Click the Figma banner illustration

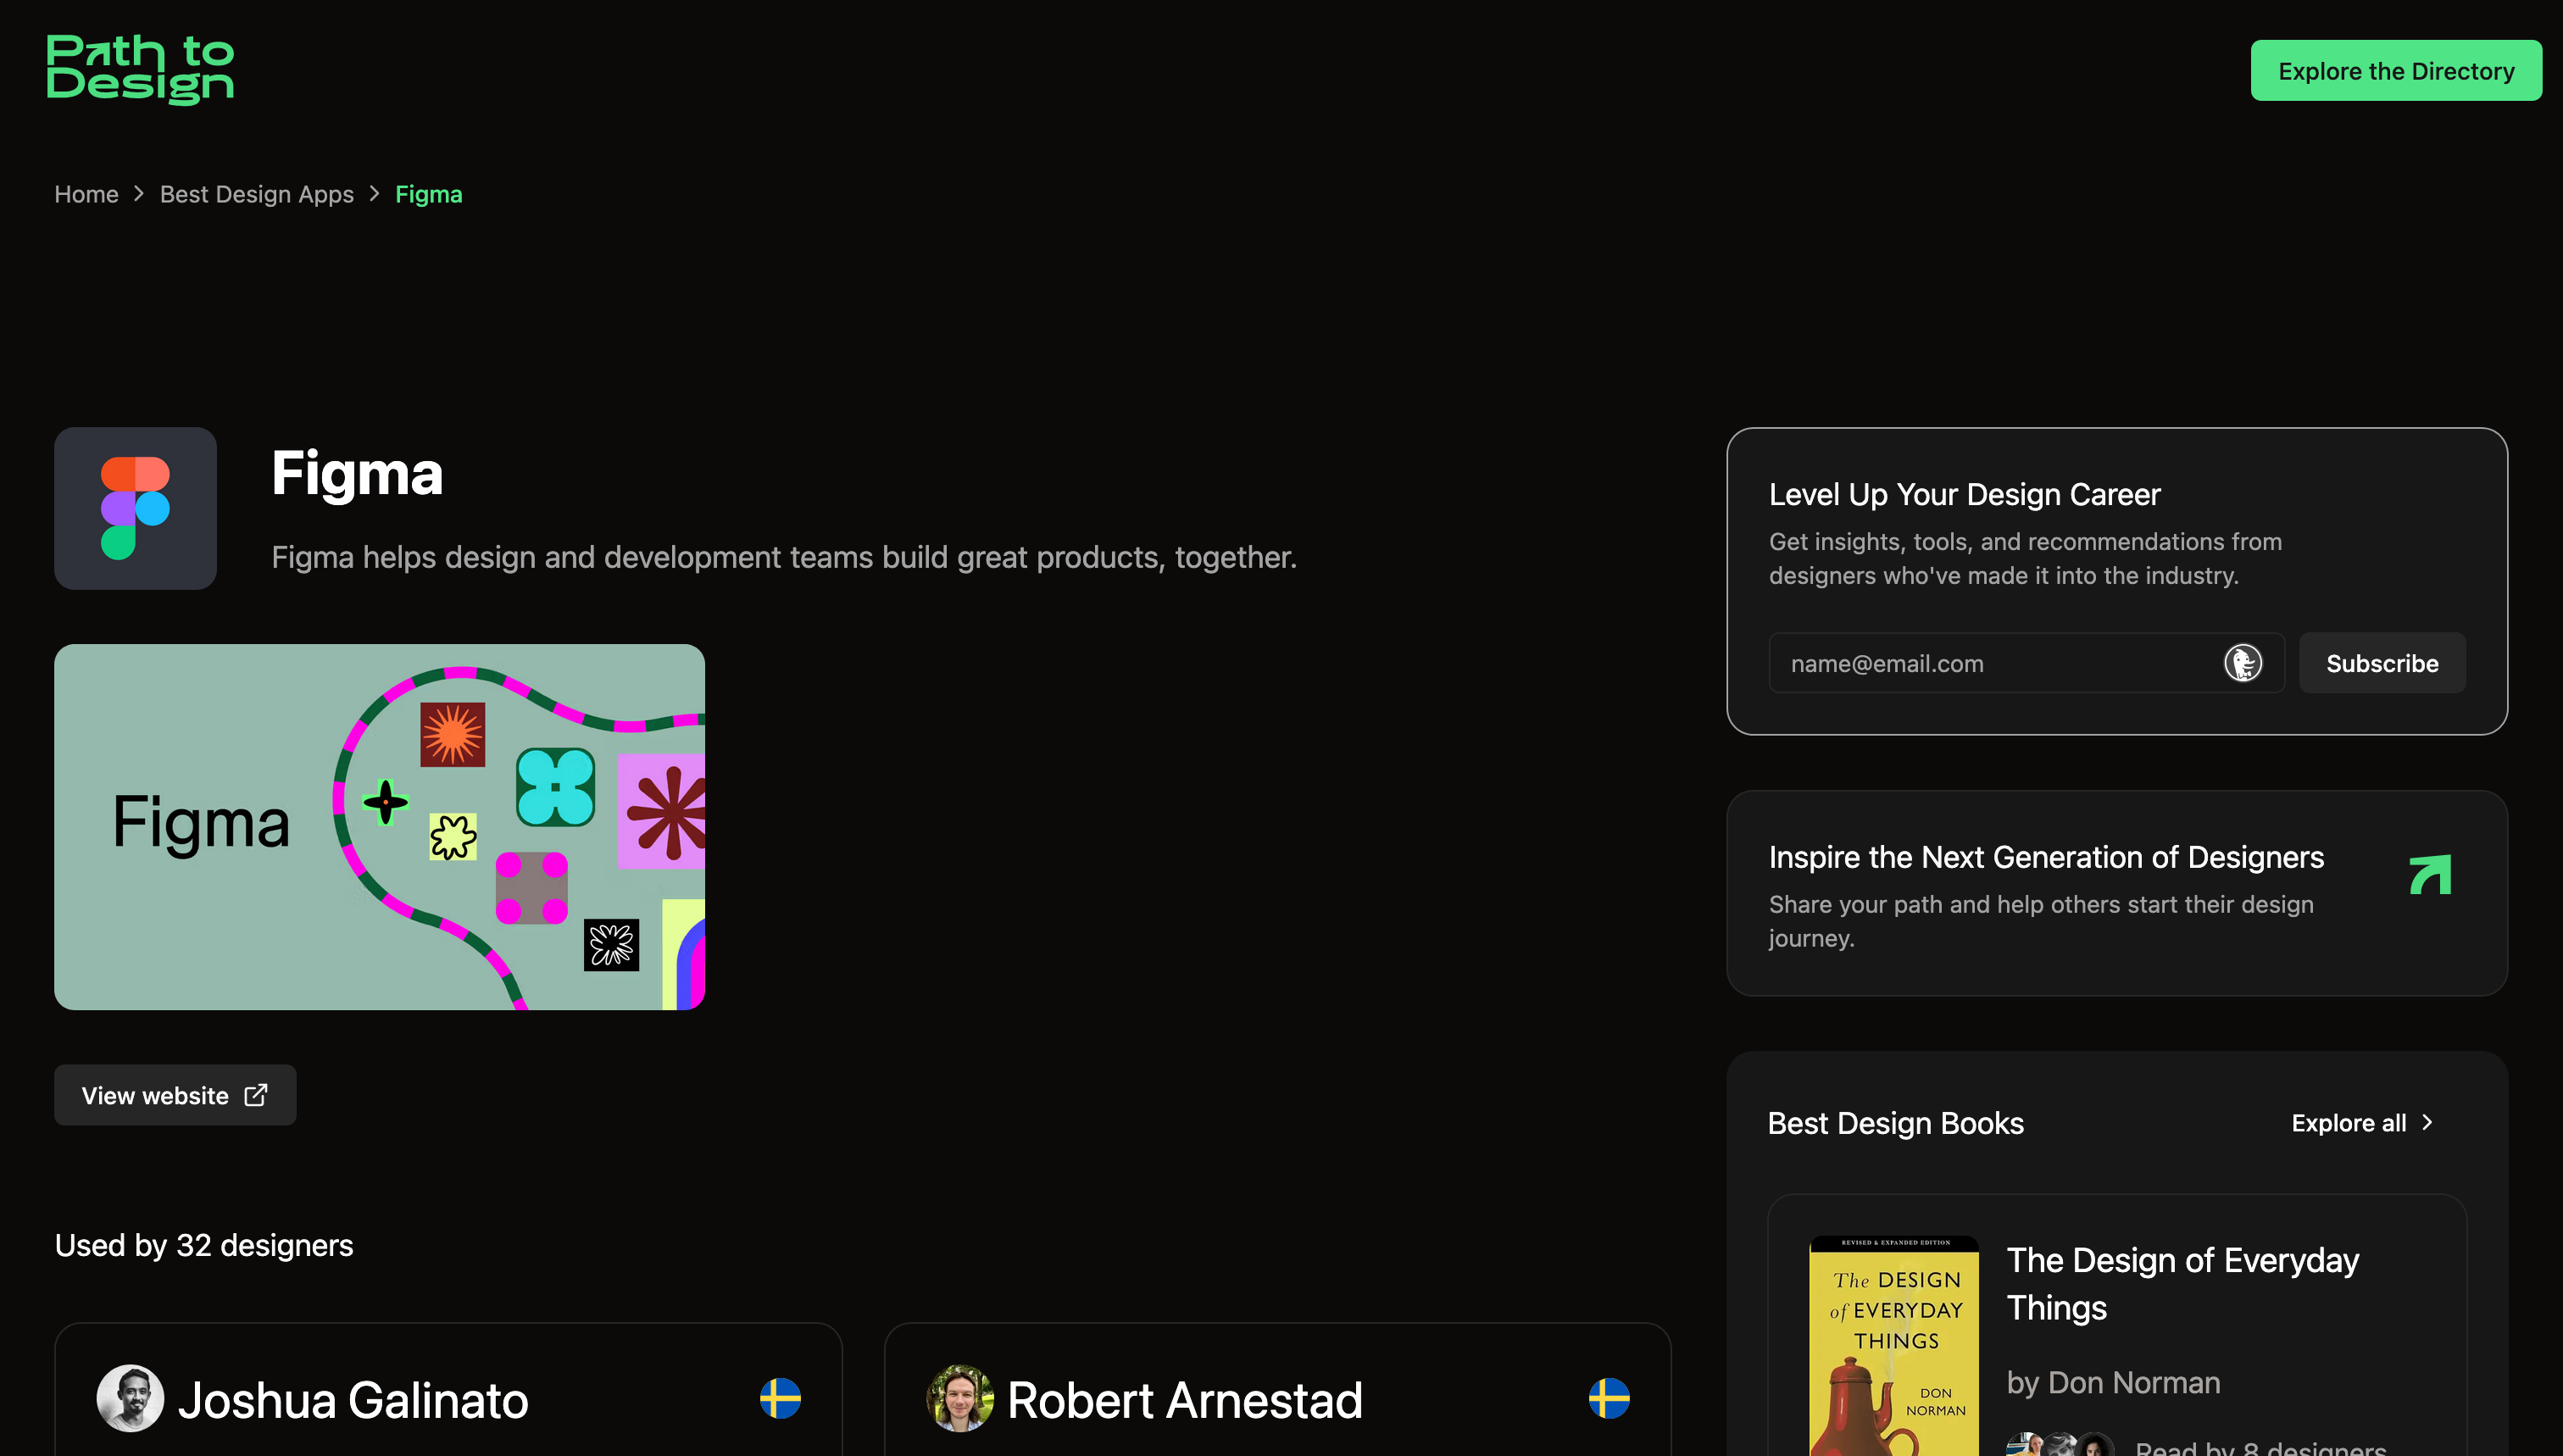click(380, 826)
